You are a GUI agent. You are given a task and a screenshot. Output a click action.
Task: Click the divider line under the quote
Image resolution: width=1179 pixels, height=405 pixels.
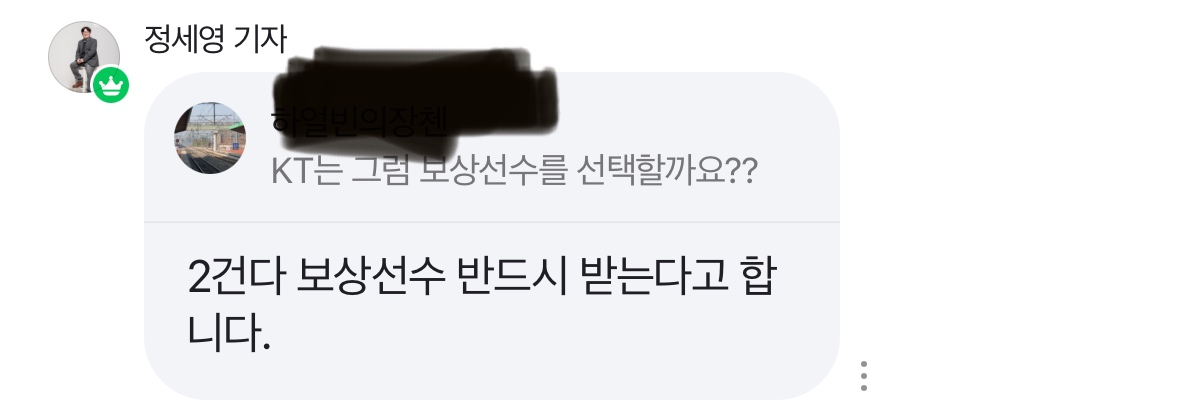(x=492, y=222)
